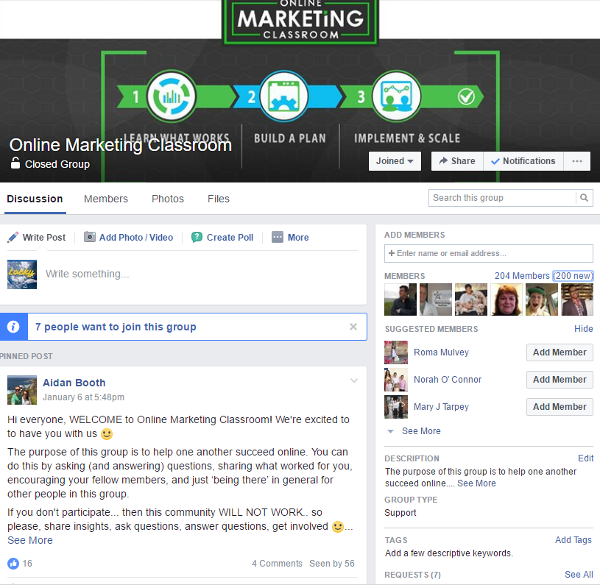
Task: Click 7 people want to join this group
Action: point(116,327)
